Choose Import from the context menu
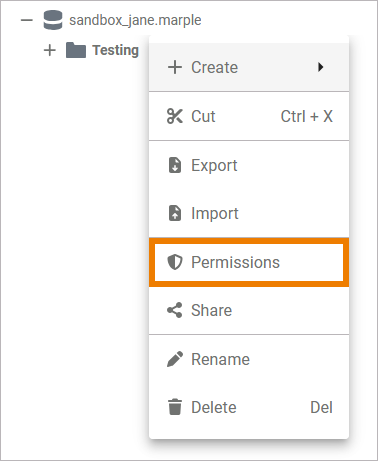The image size is (378, 461). point(249,213)
